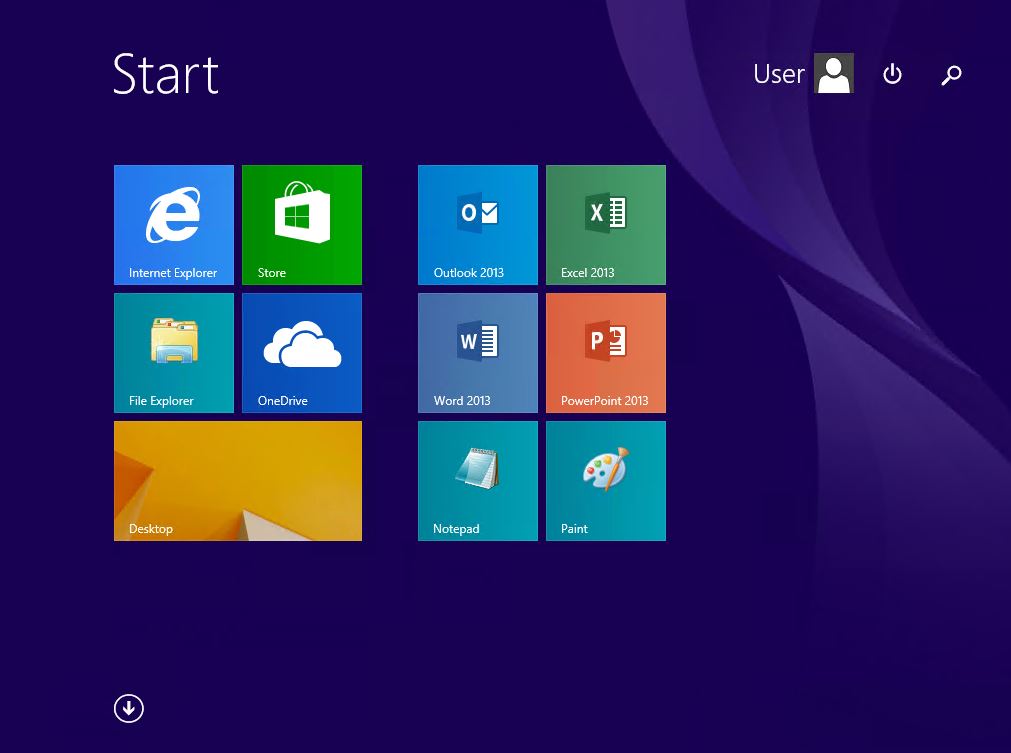The width and height of the screenshot is (1011, 753).
Task: Launch the Windows Store tile
Action: [x=301, y=224]
